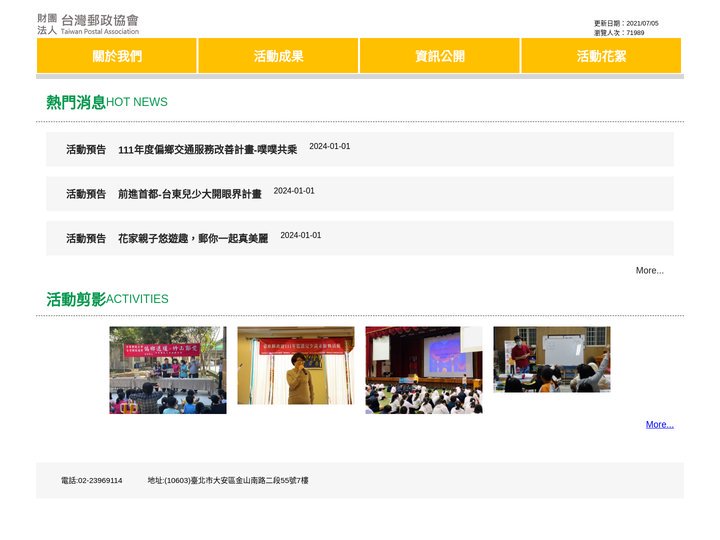Click the Taiwan Postal Association logo
This screenshot has height=540, width=720.
pos(88,24)
